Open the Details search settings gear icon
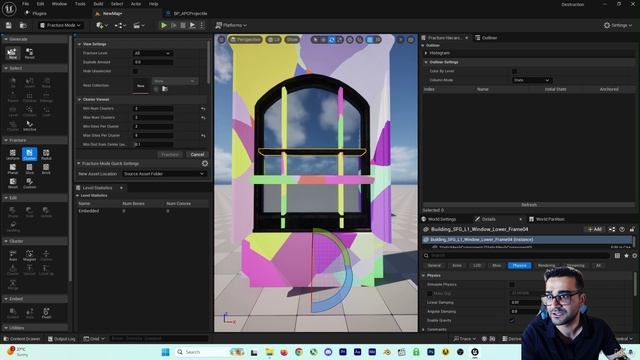The image size is (640, 360). pyautogui.click(x=634, y=256)
